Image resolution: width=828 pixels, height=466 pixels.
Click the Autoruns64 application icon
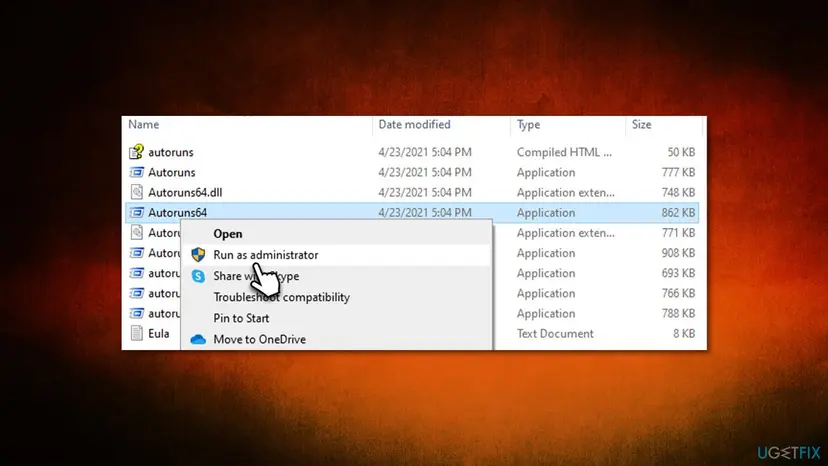pyautogui.click(x=136, y=212)
